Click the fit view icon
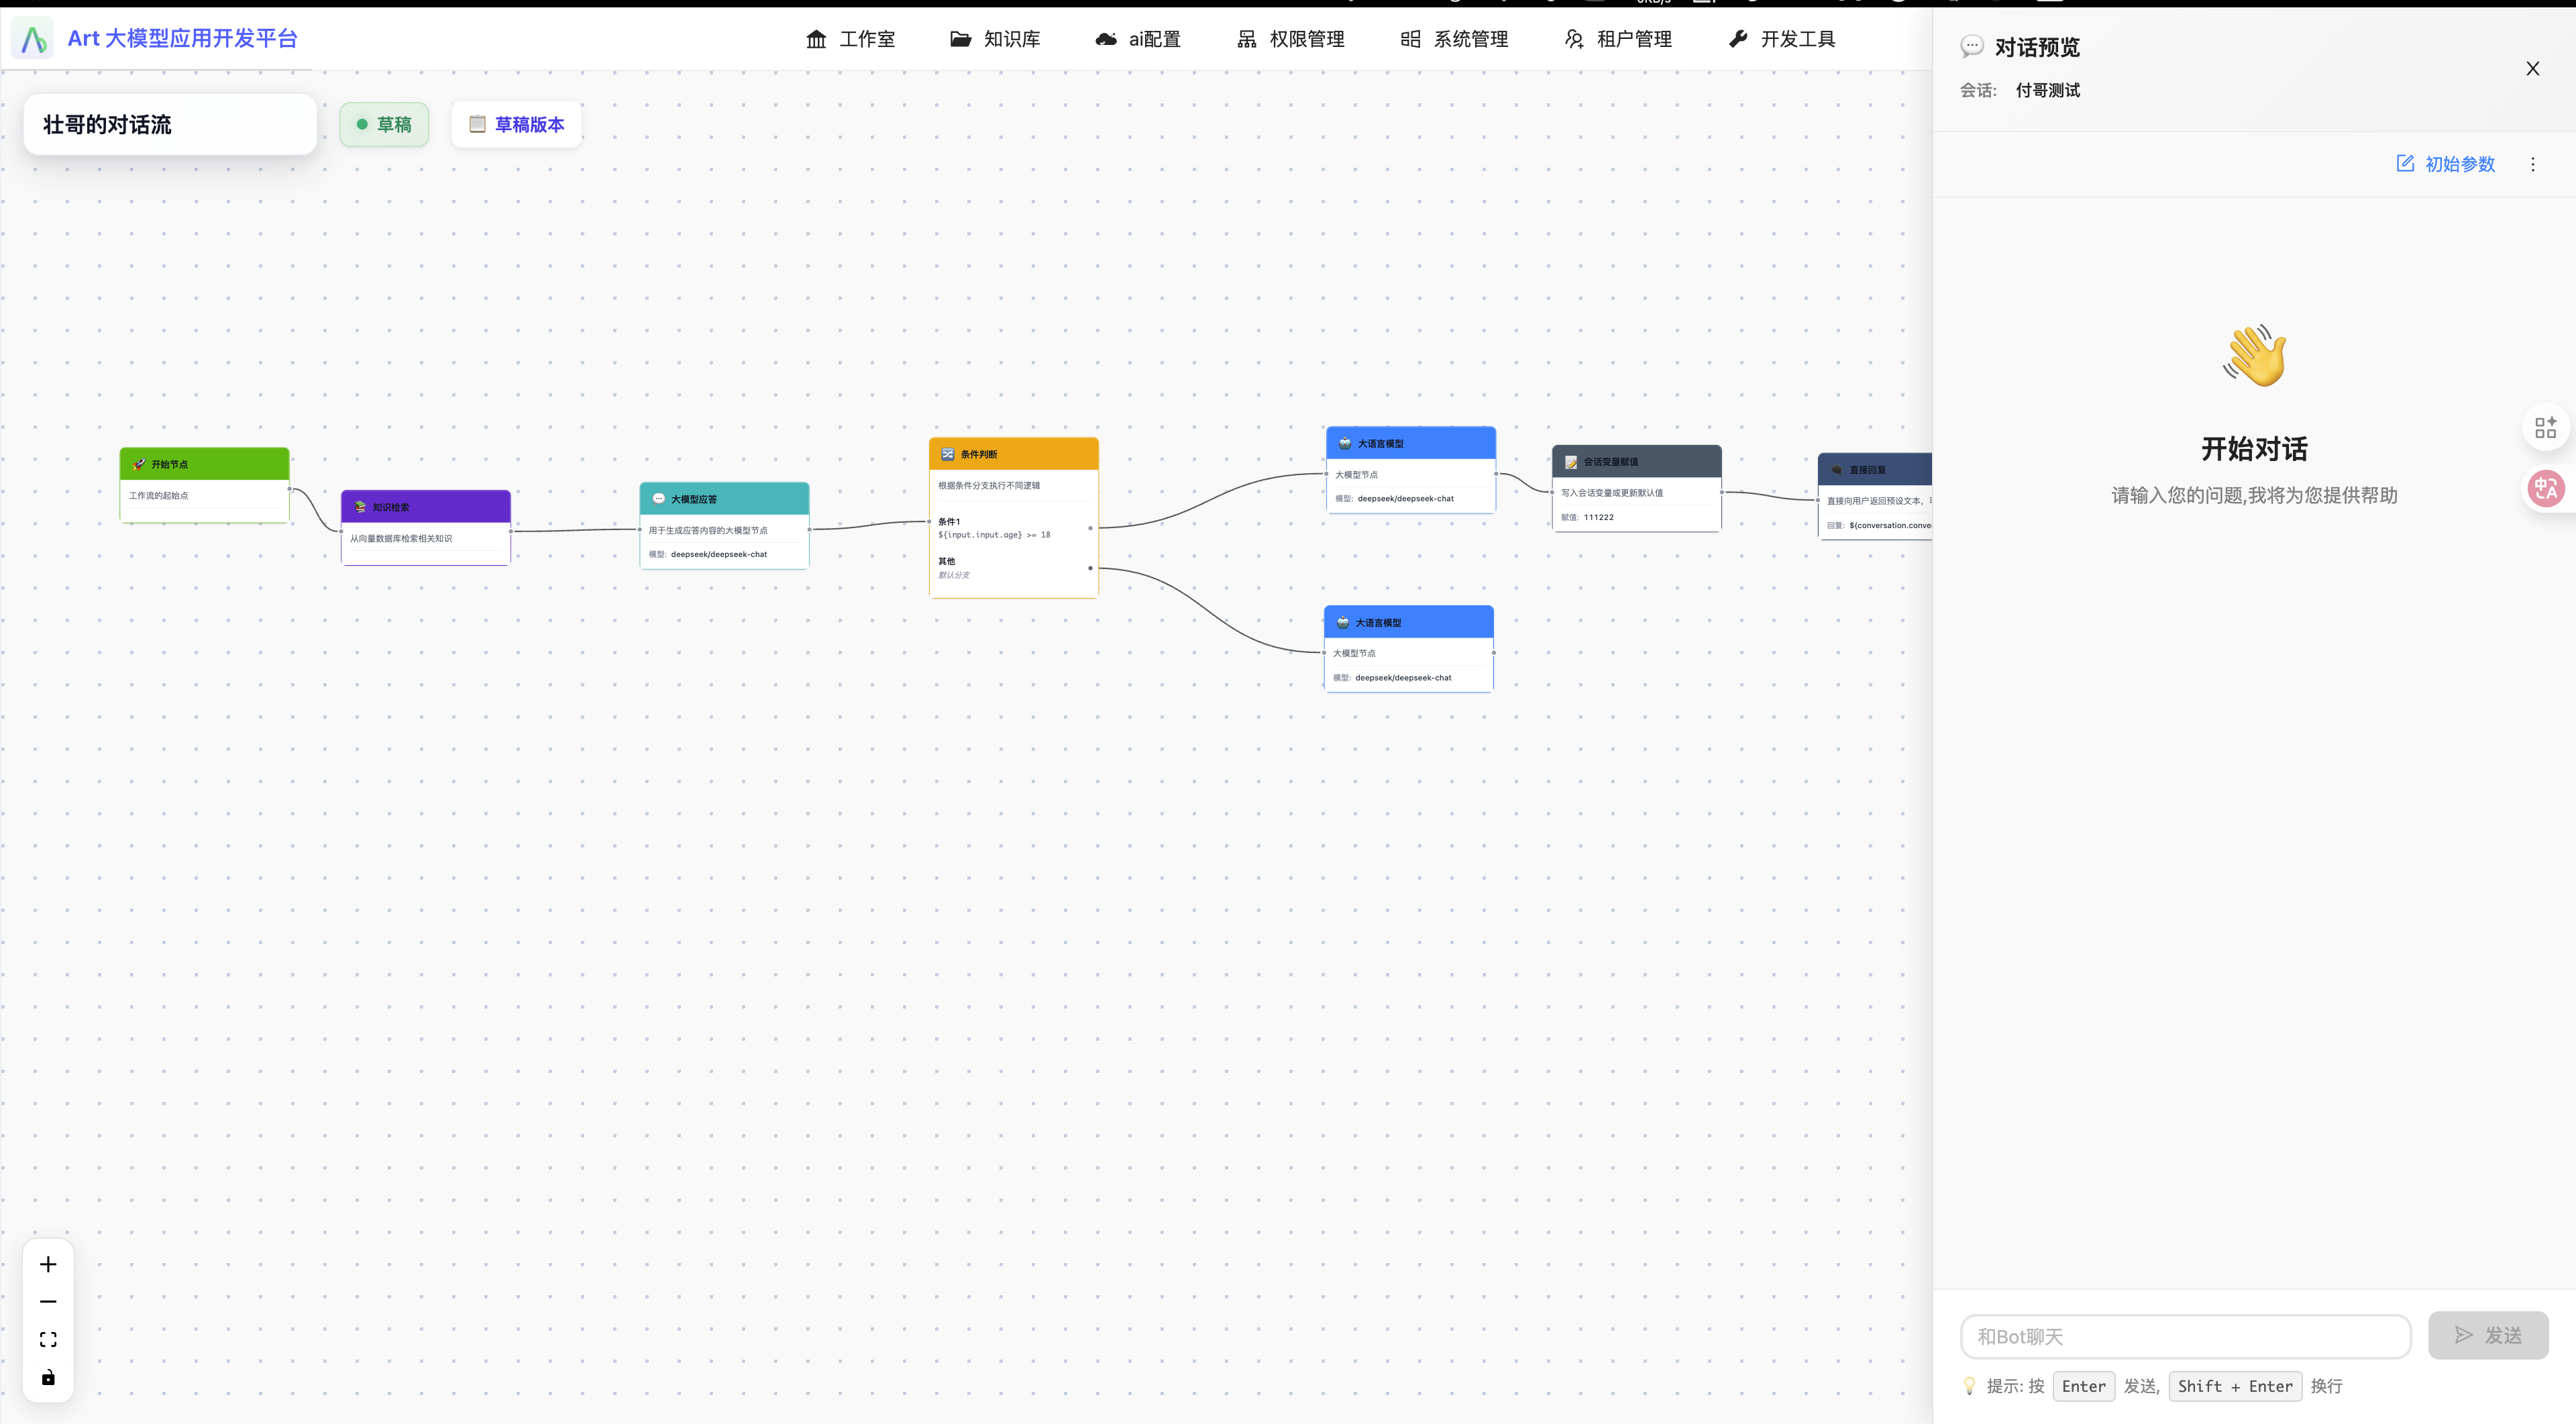2576x1424 pixels. point(48,1339)
